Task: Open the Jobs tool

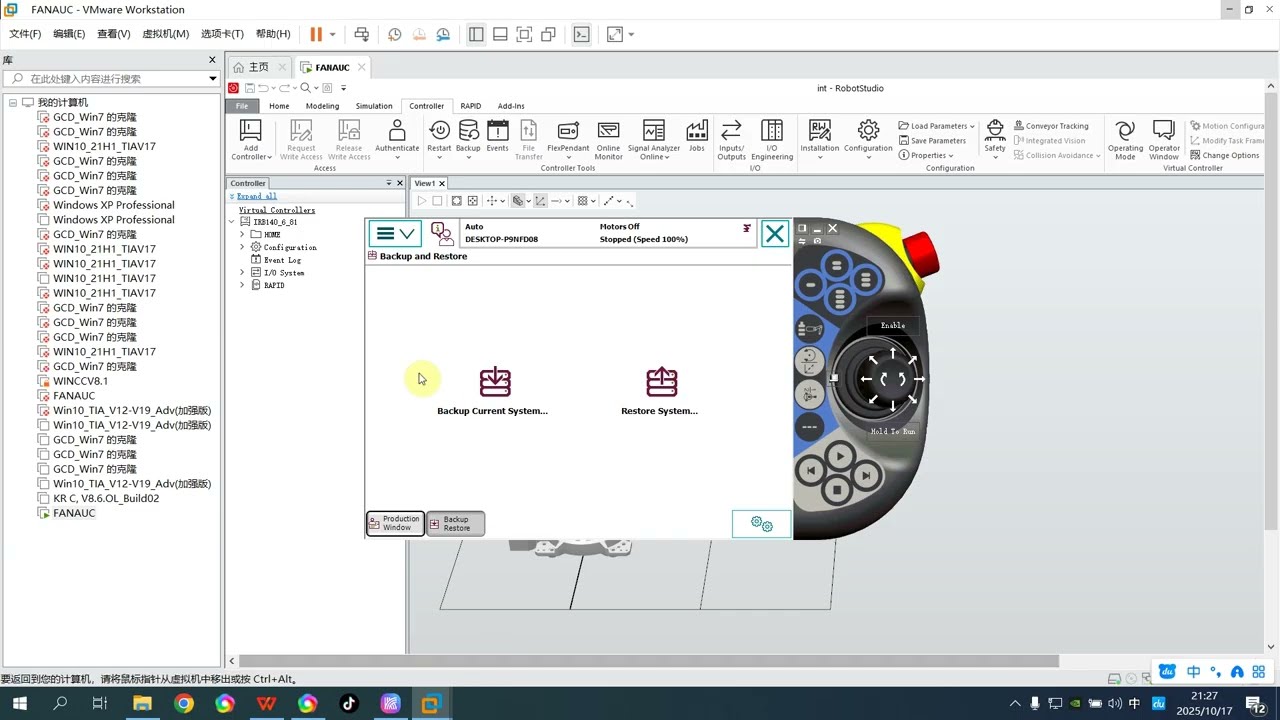Action: click(696, 137)
